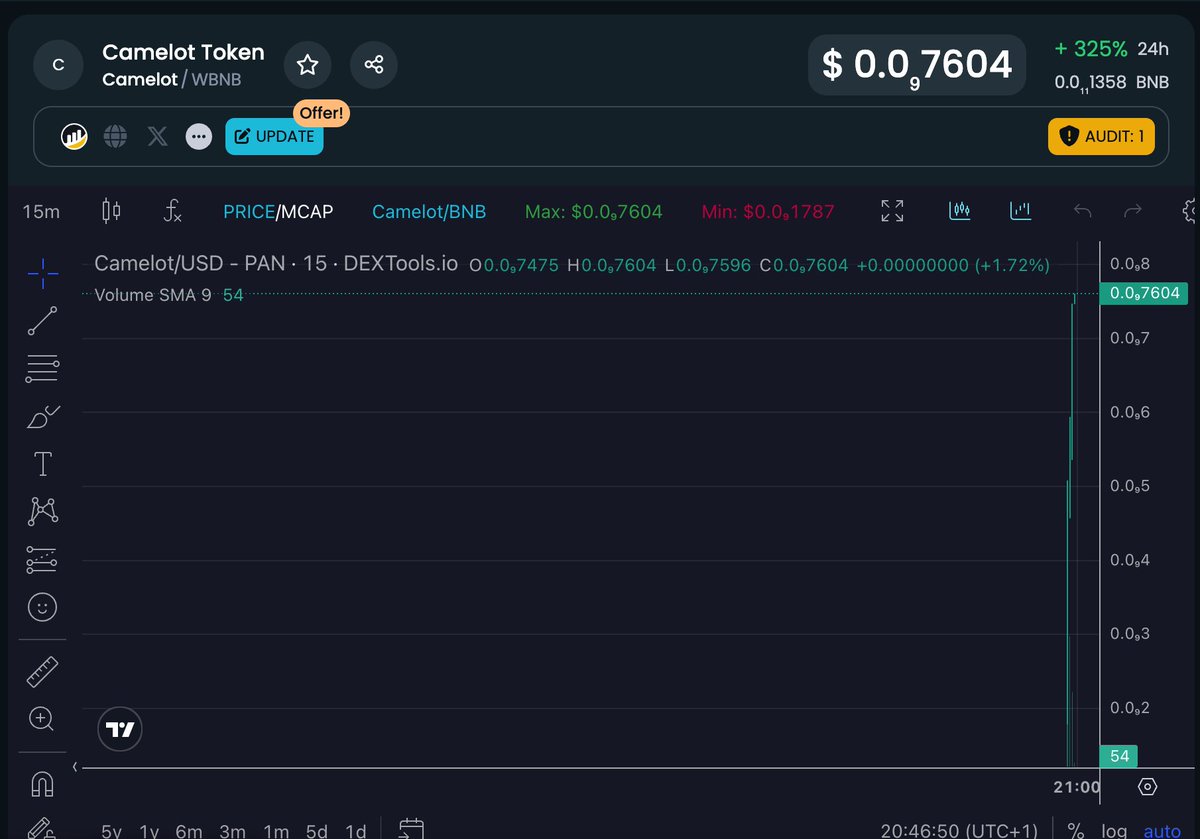Select the brush drawing tool

click(42, 417)
